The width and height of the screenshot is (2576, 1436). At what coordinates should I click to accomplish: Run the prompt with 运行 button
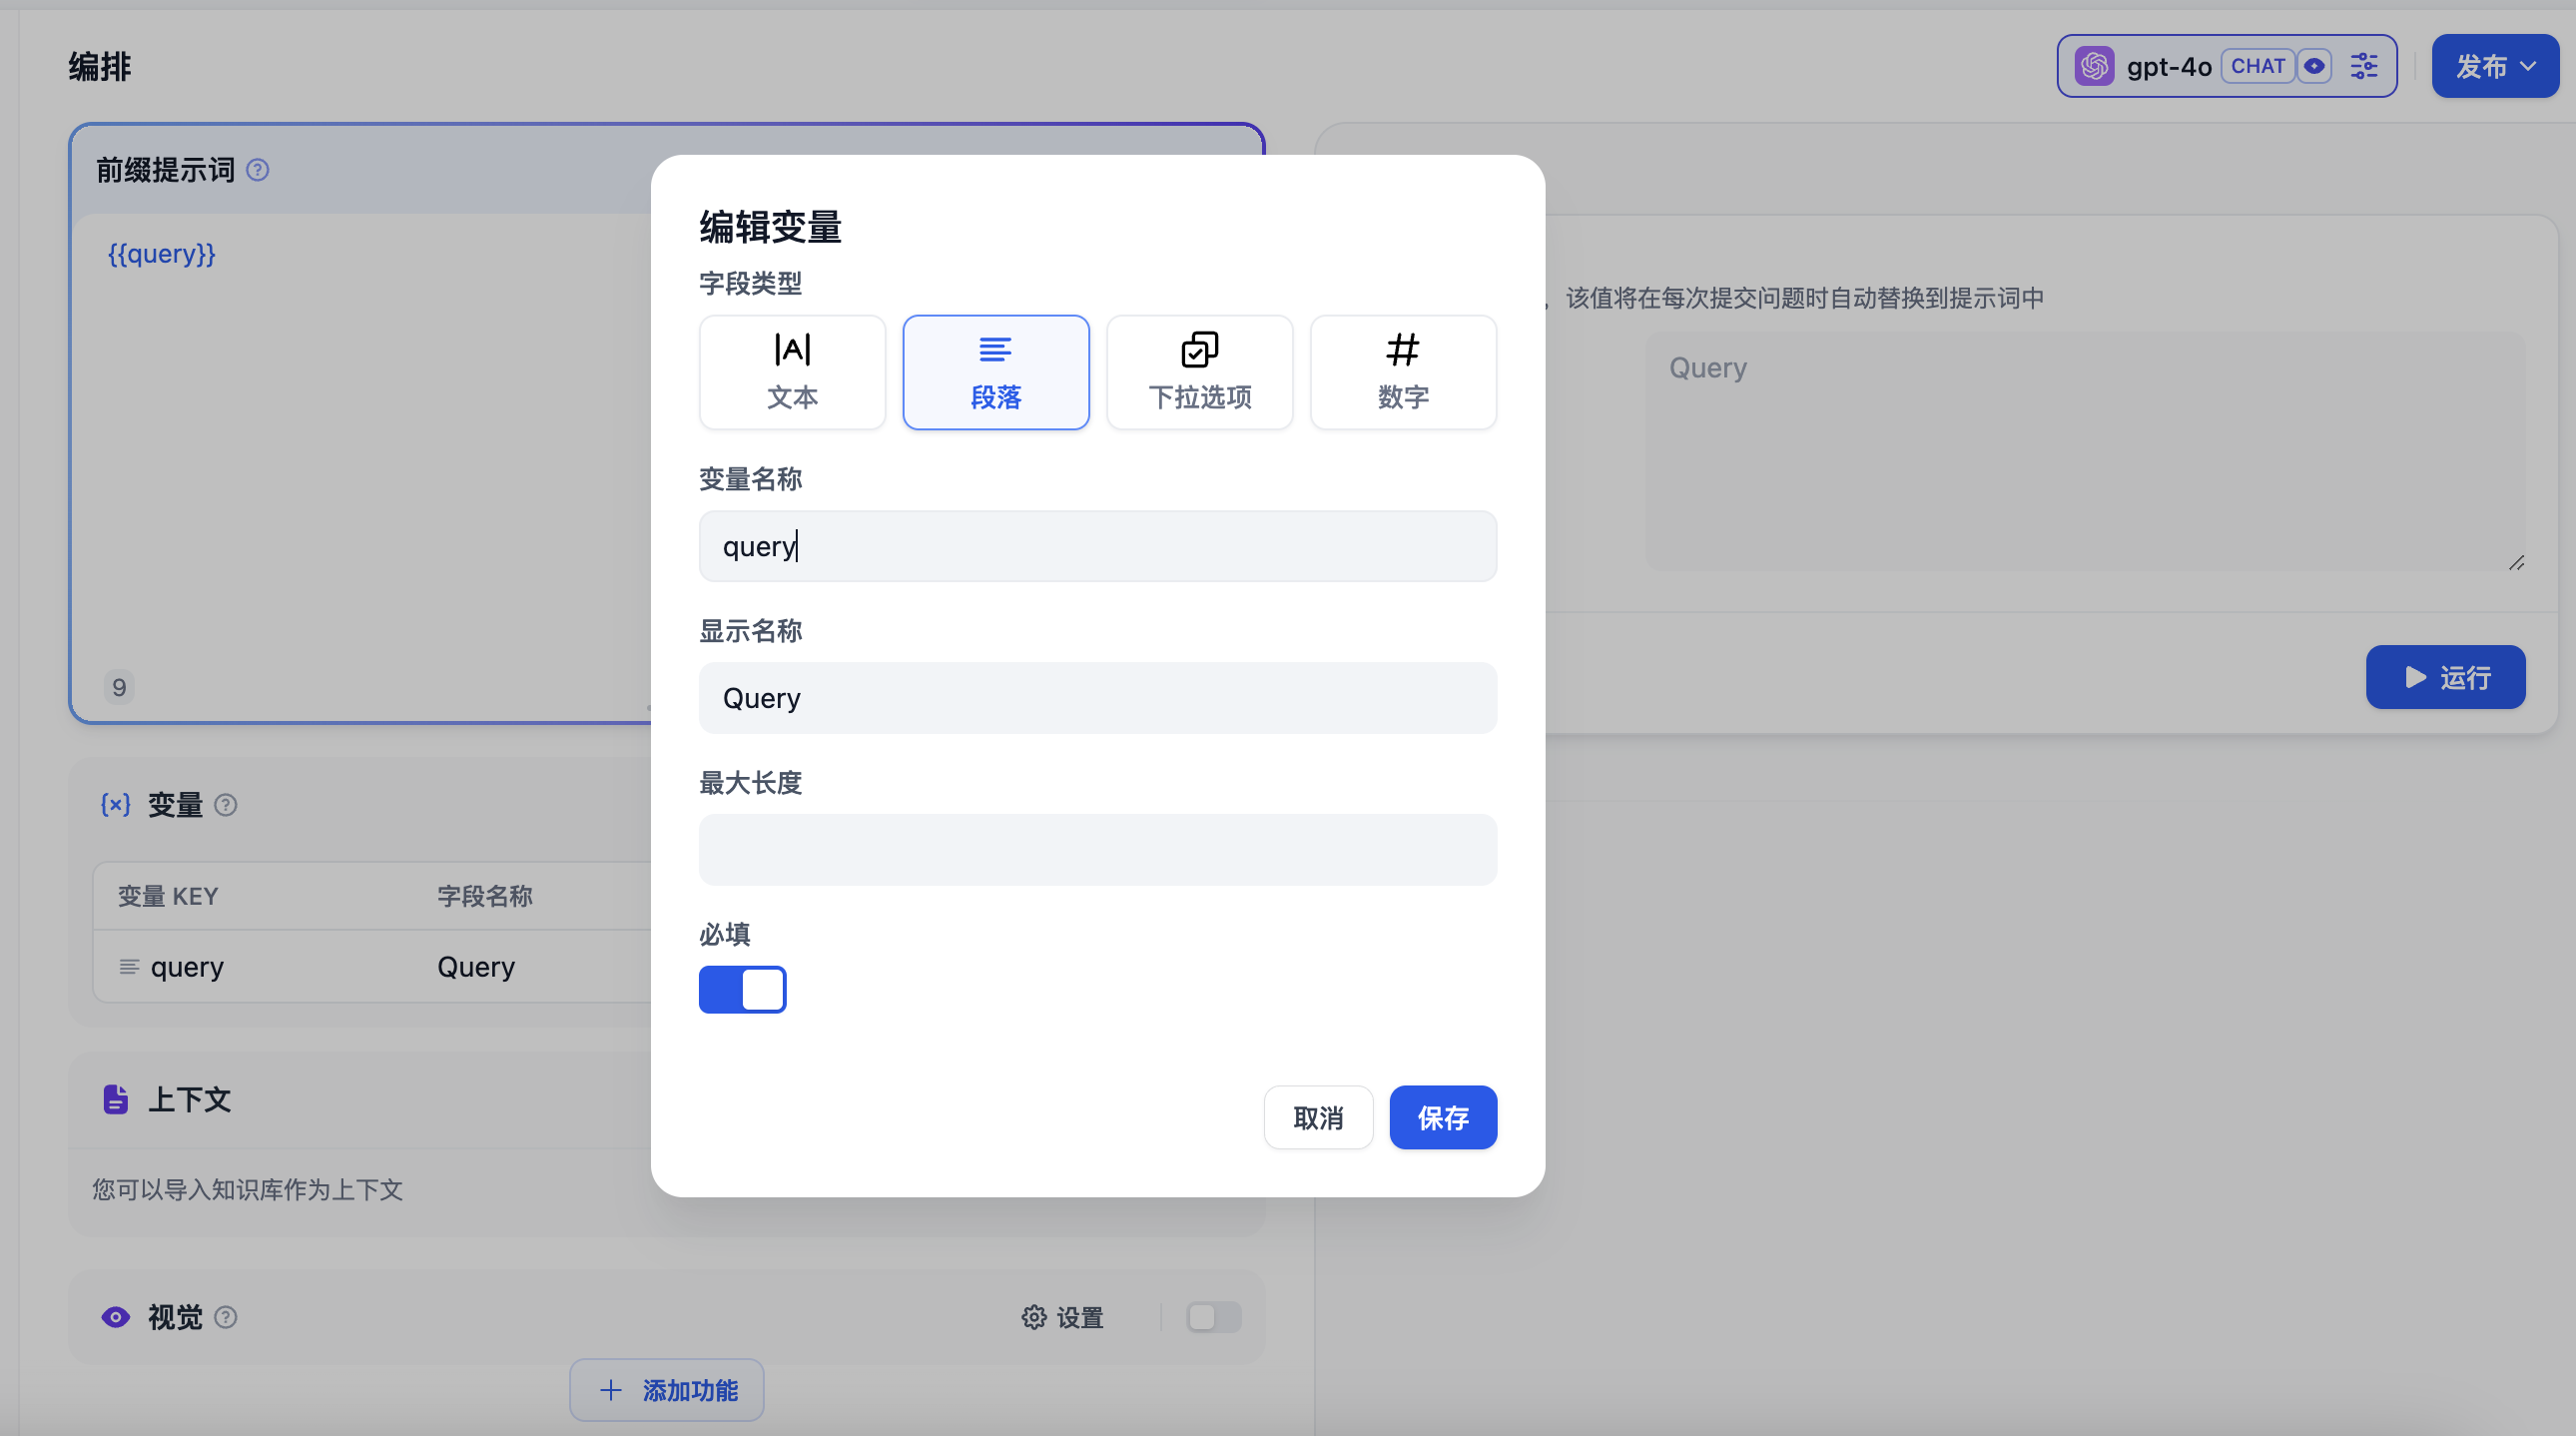pyautogui.click(x=2445, y=677)
